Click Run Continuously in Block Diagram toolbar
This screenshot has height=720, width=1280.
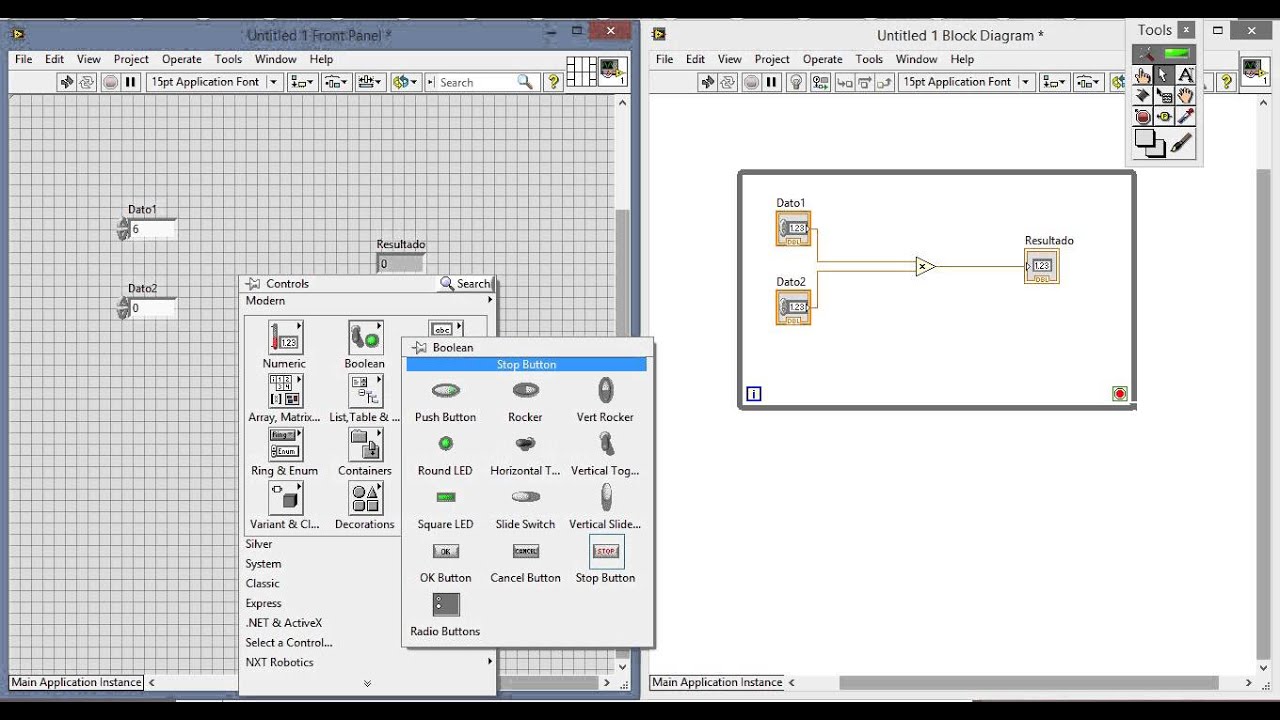click(727, 82)
